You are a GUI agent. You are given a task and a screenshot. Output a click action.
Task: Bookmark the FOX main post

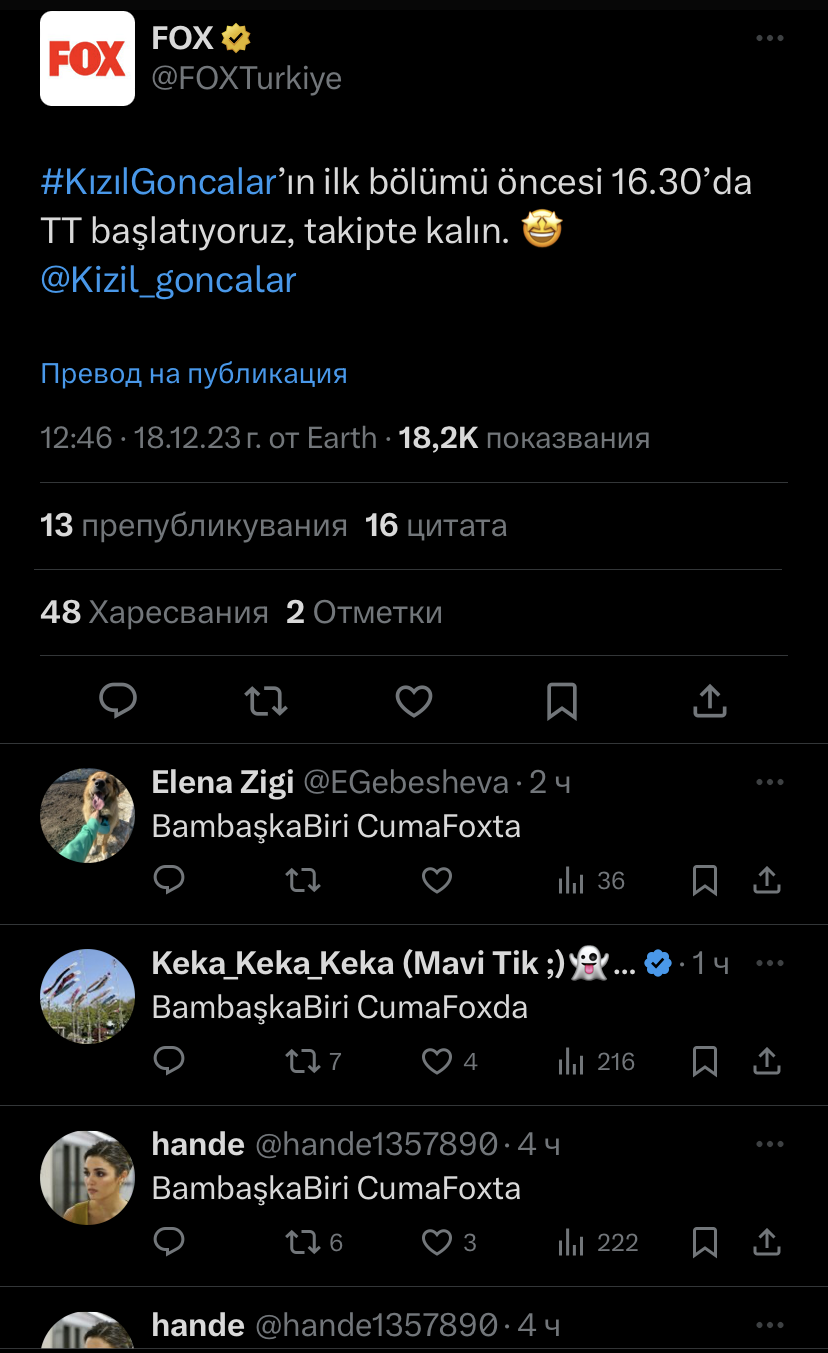tap(562, 701)
